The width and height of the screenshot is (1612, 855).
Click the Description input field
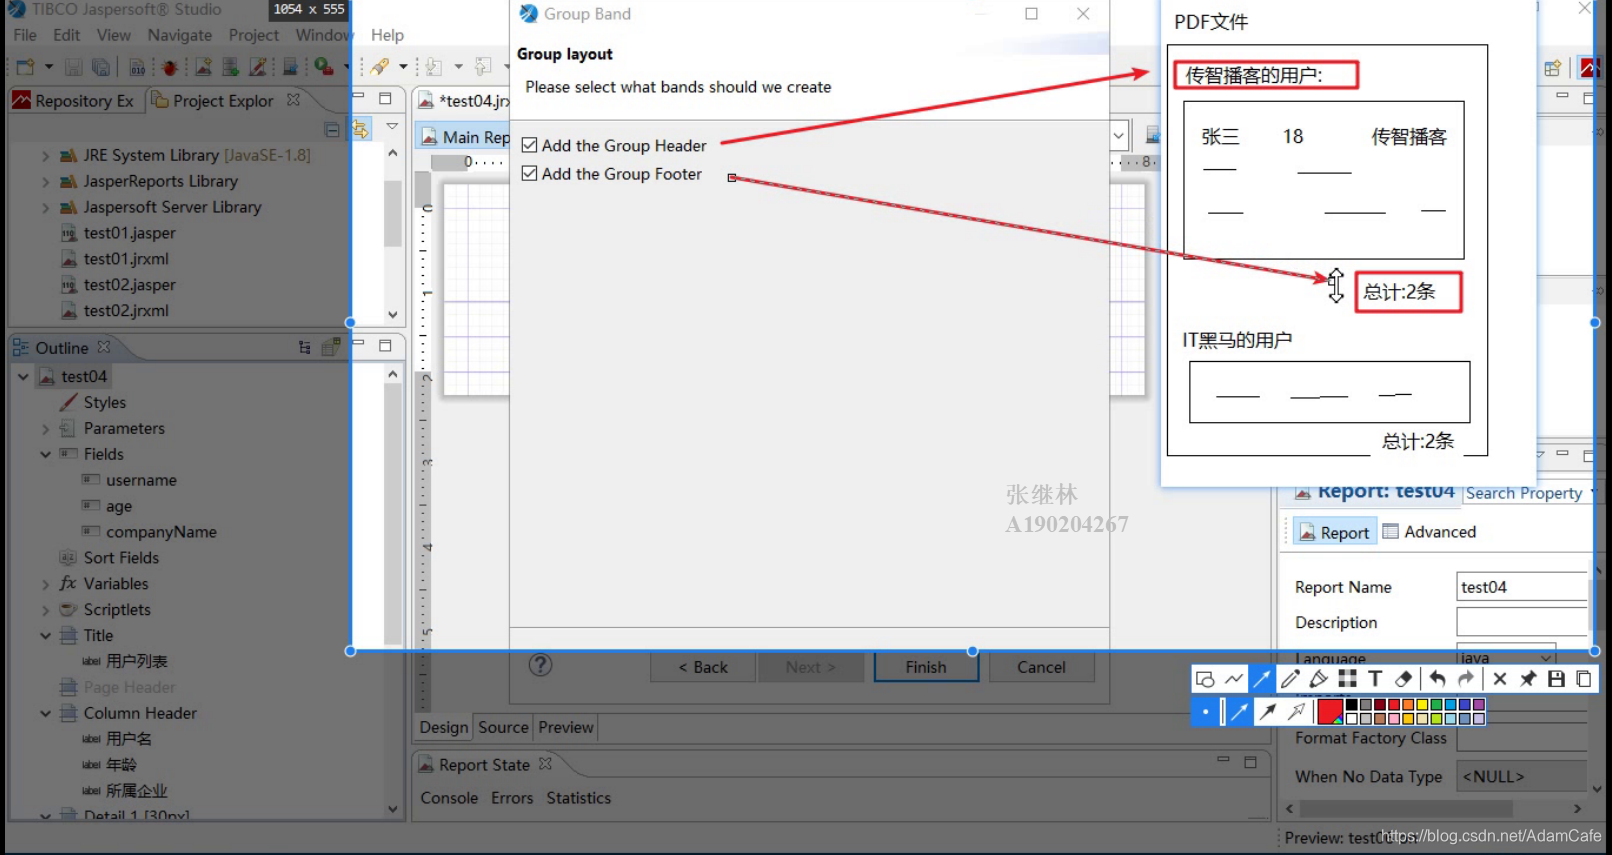[1521, 622]
